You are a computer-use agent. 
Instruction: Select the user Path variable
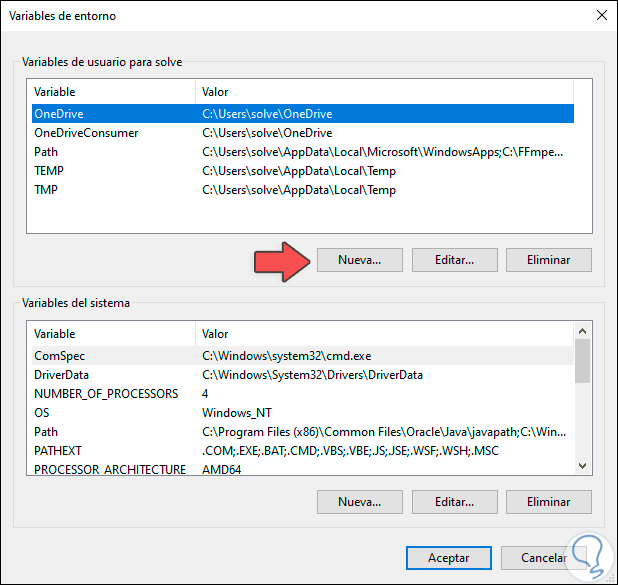point(46,152)
